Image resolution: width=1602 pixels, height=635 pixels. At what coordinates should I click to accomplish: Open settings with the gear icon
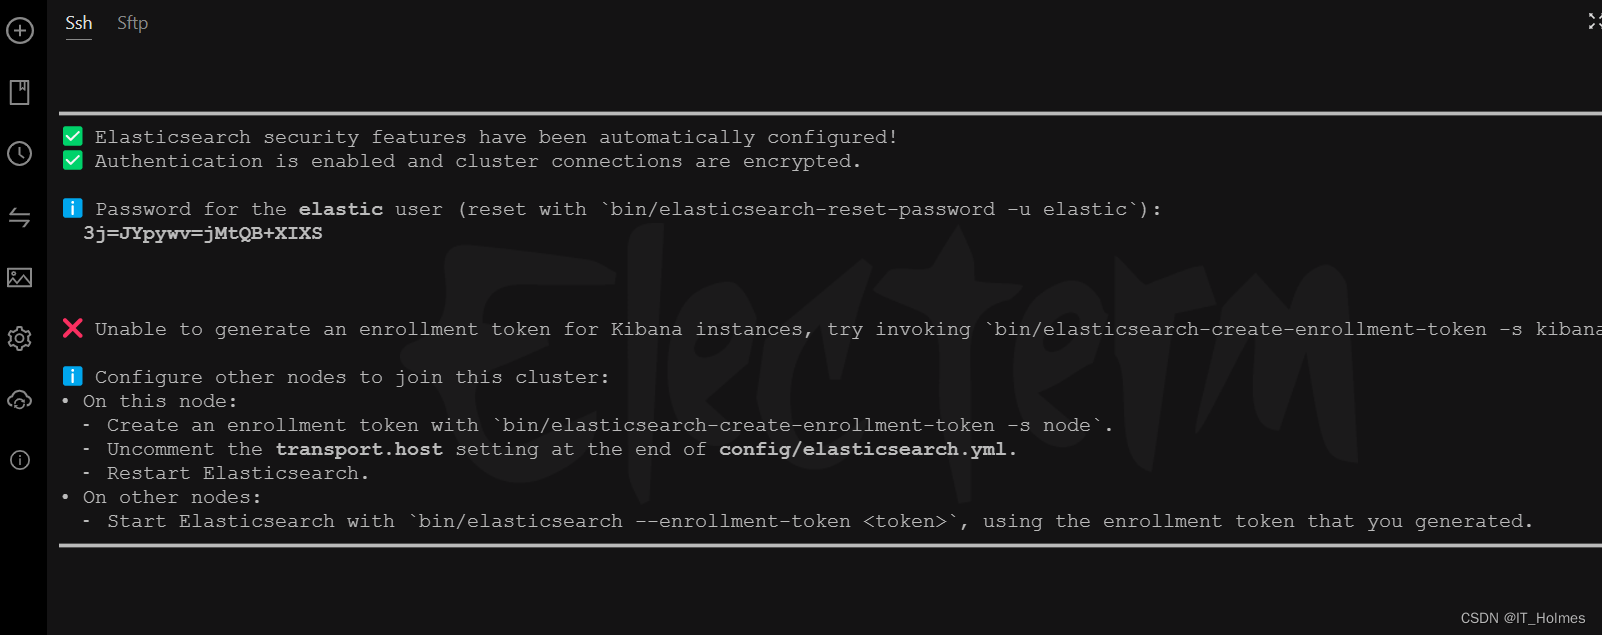[x=20, y=338]
